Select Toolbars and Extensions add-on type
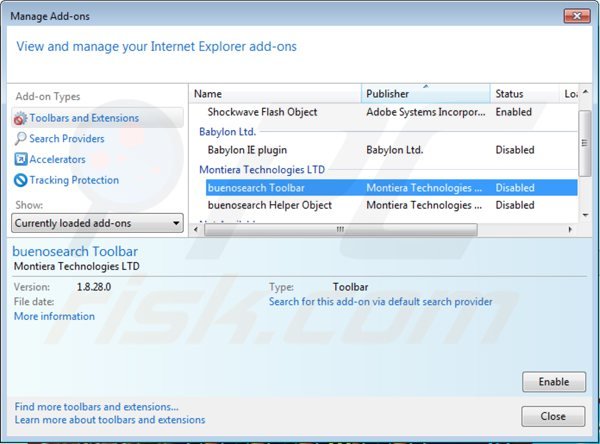The width and height of the screenshot is (600, 444). (98, 118)
